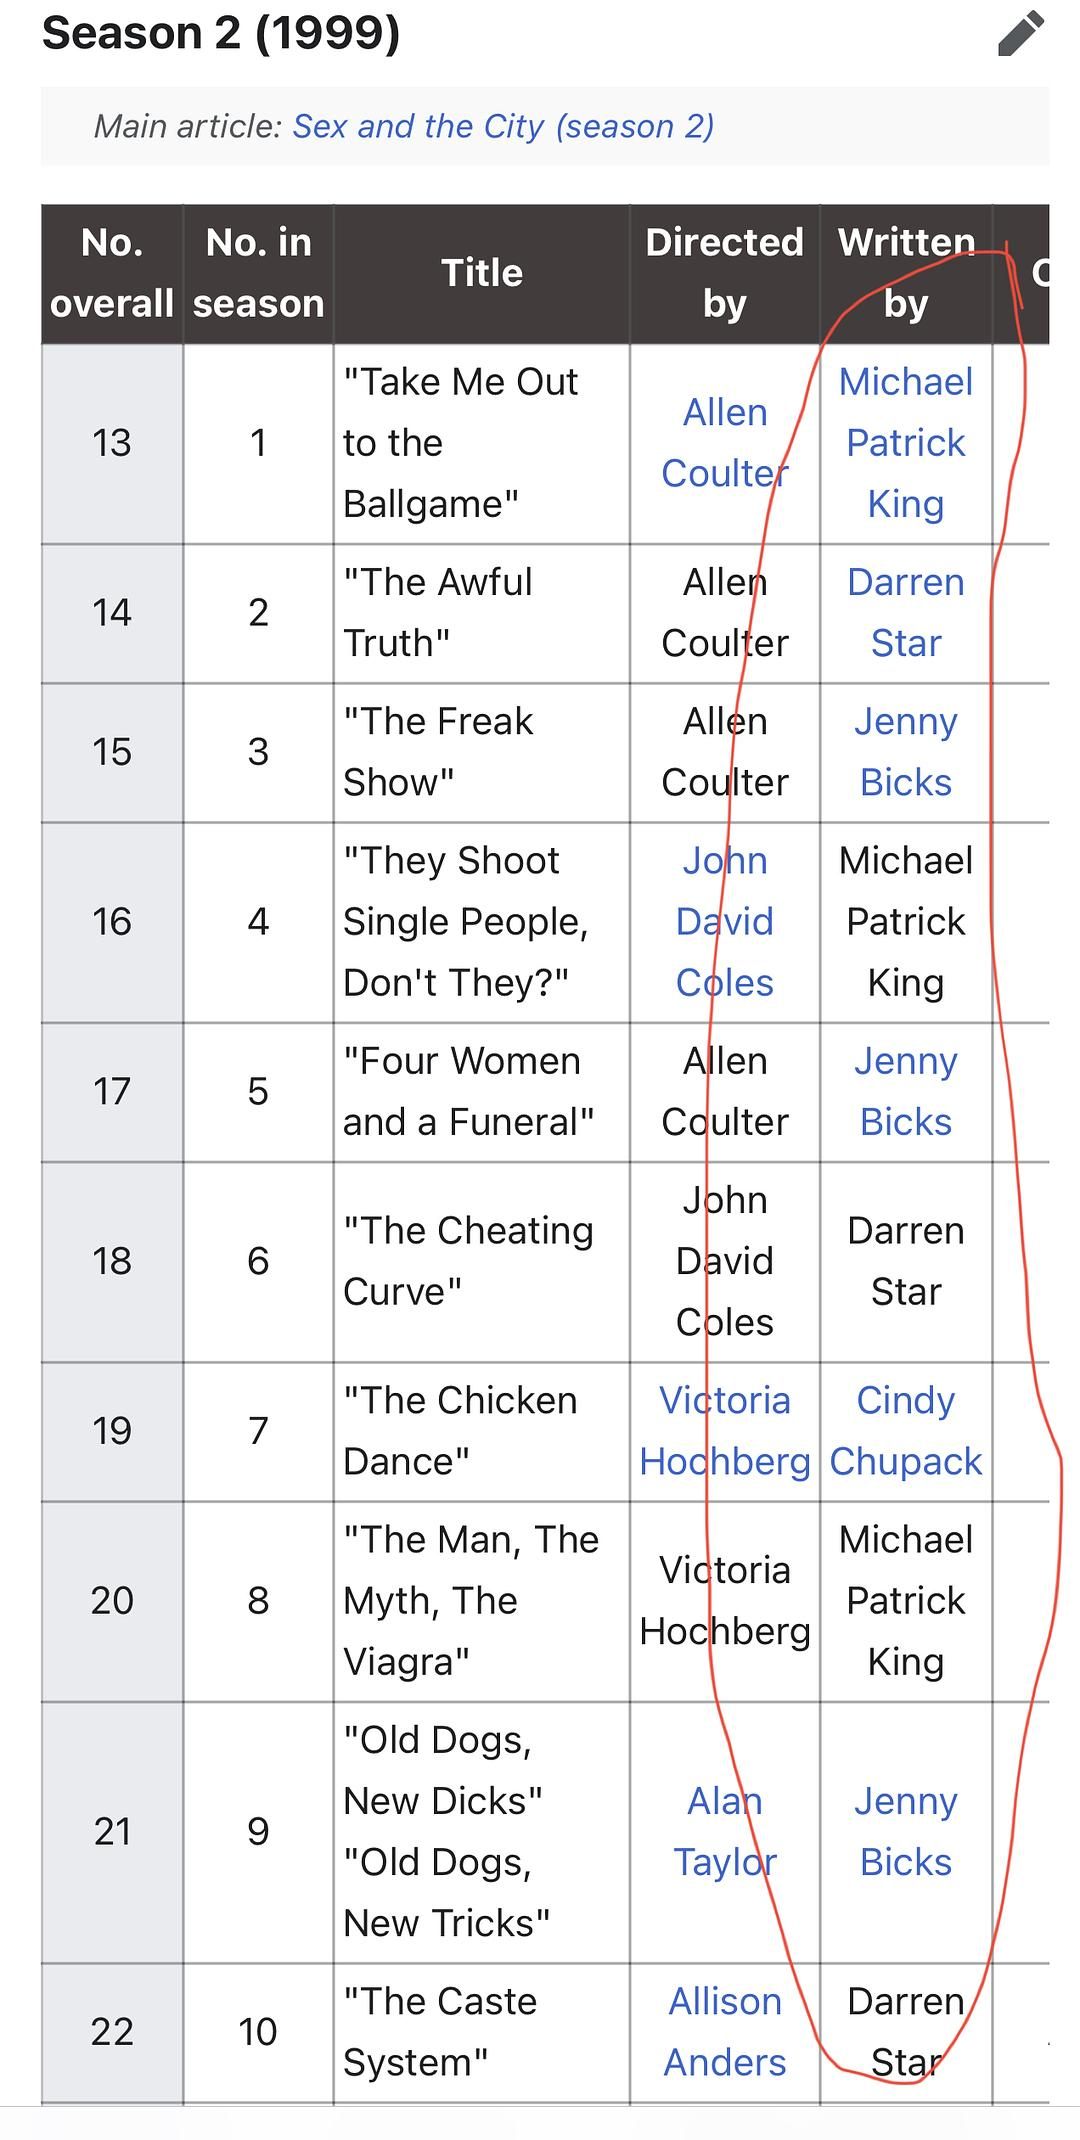Open the Darren Star link in episode 14

click(x=905, y=612)
